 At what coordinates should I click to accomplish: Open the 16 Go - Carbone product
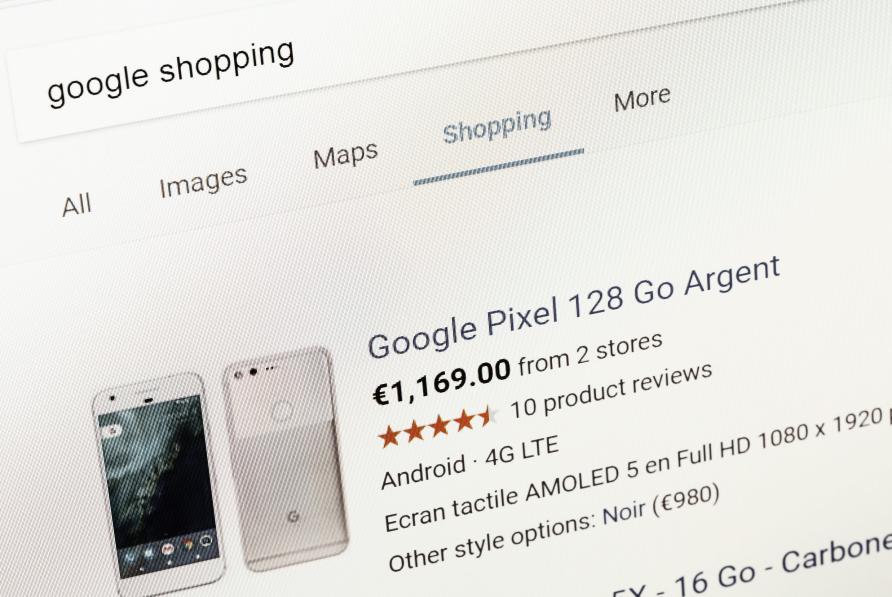click(x=752, y=569)
